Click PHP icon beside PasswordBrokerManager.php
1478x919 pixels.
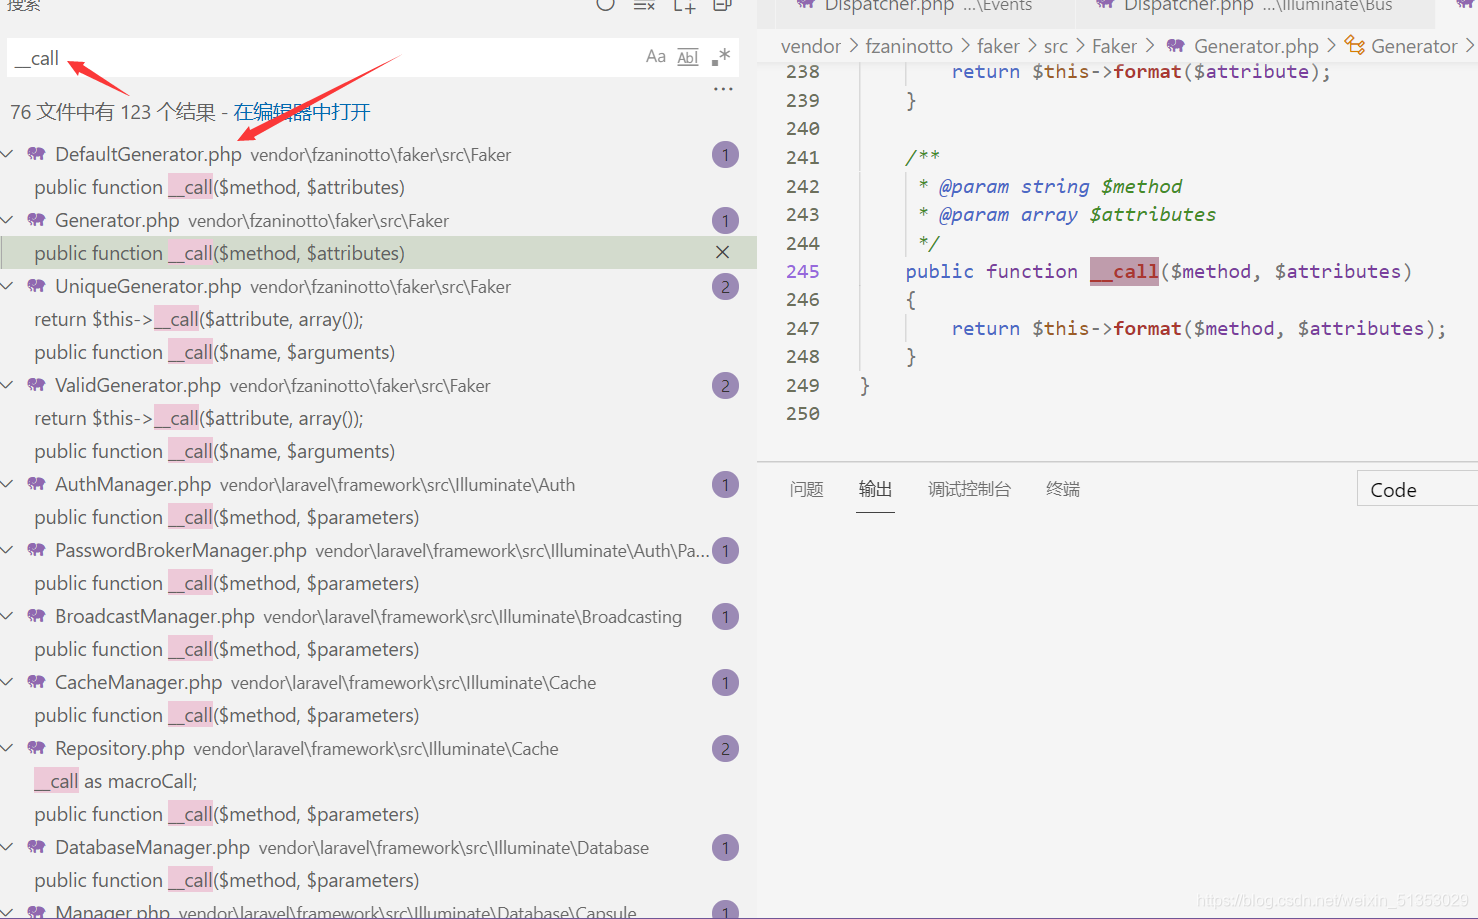pyautogui.click(x=36, y=550)
